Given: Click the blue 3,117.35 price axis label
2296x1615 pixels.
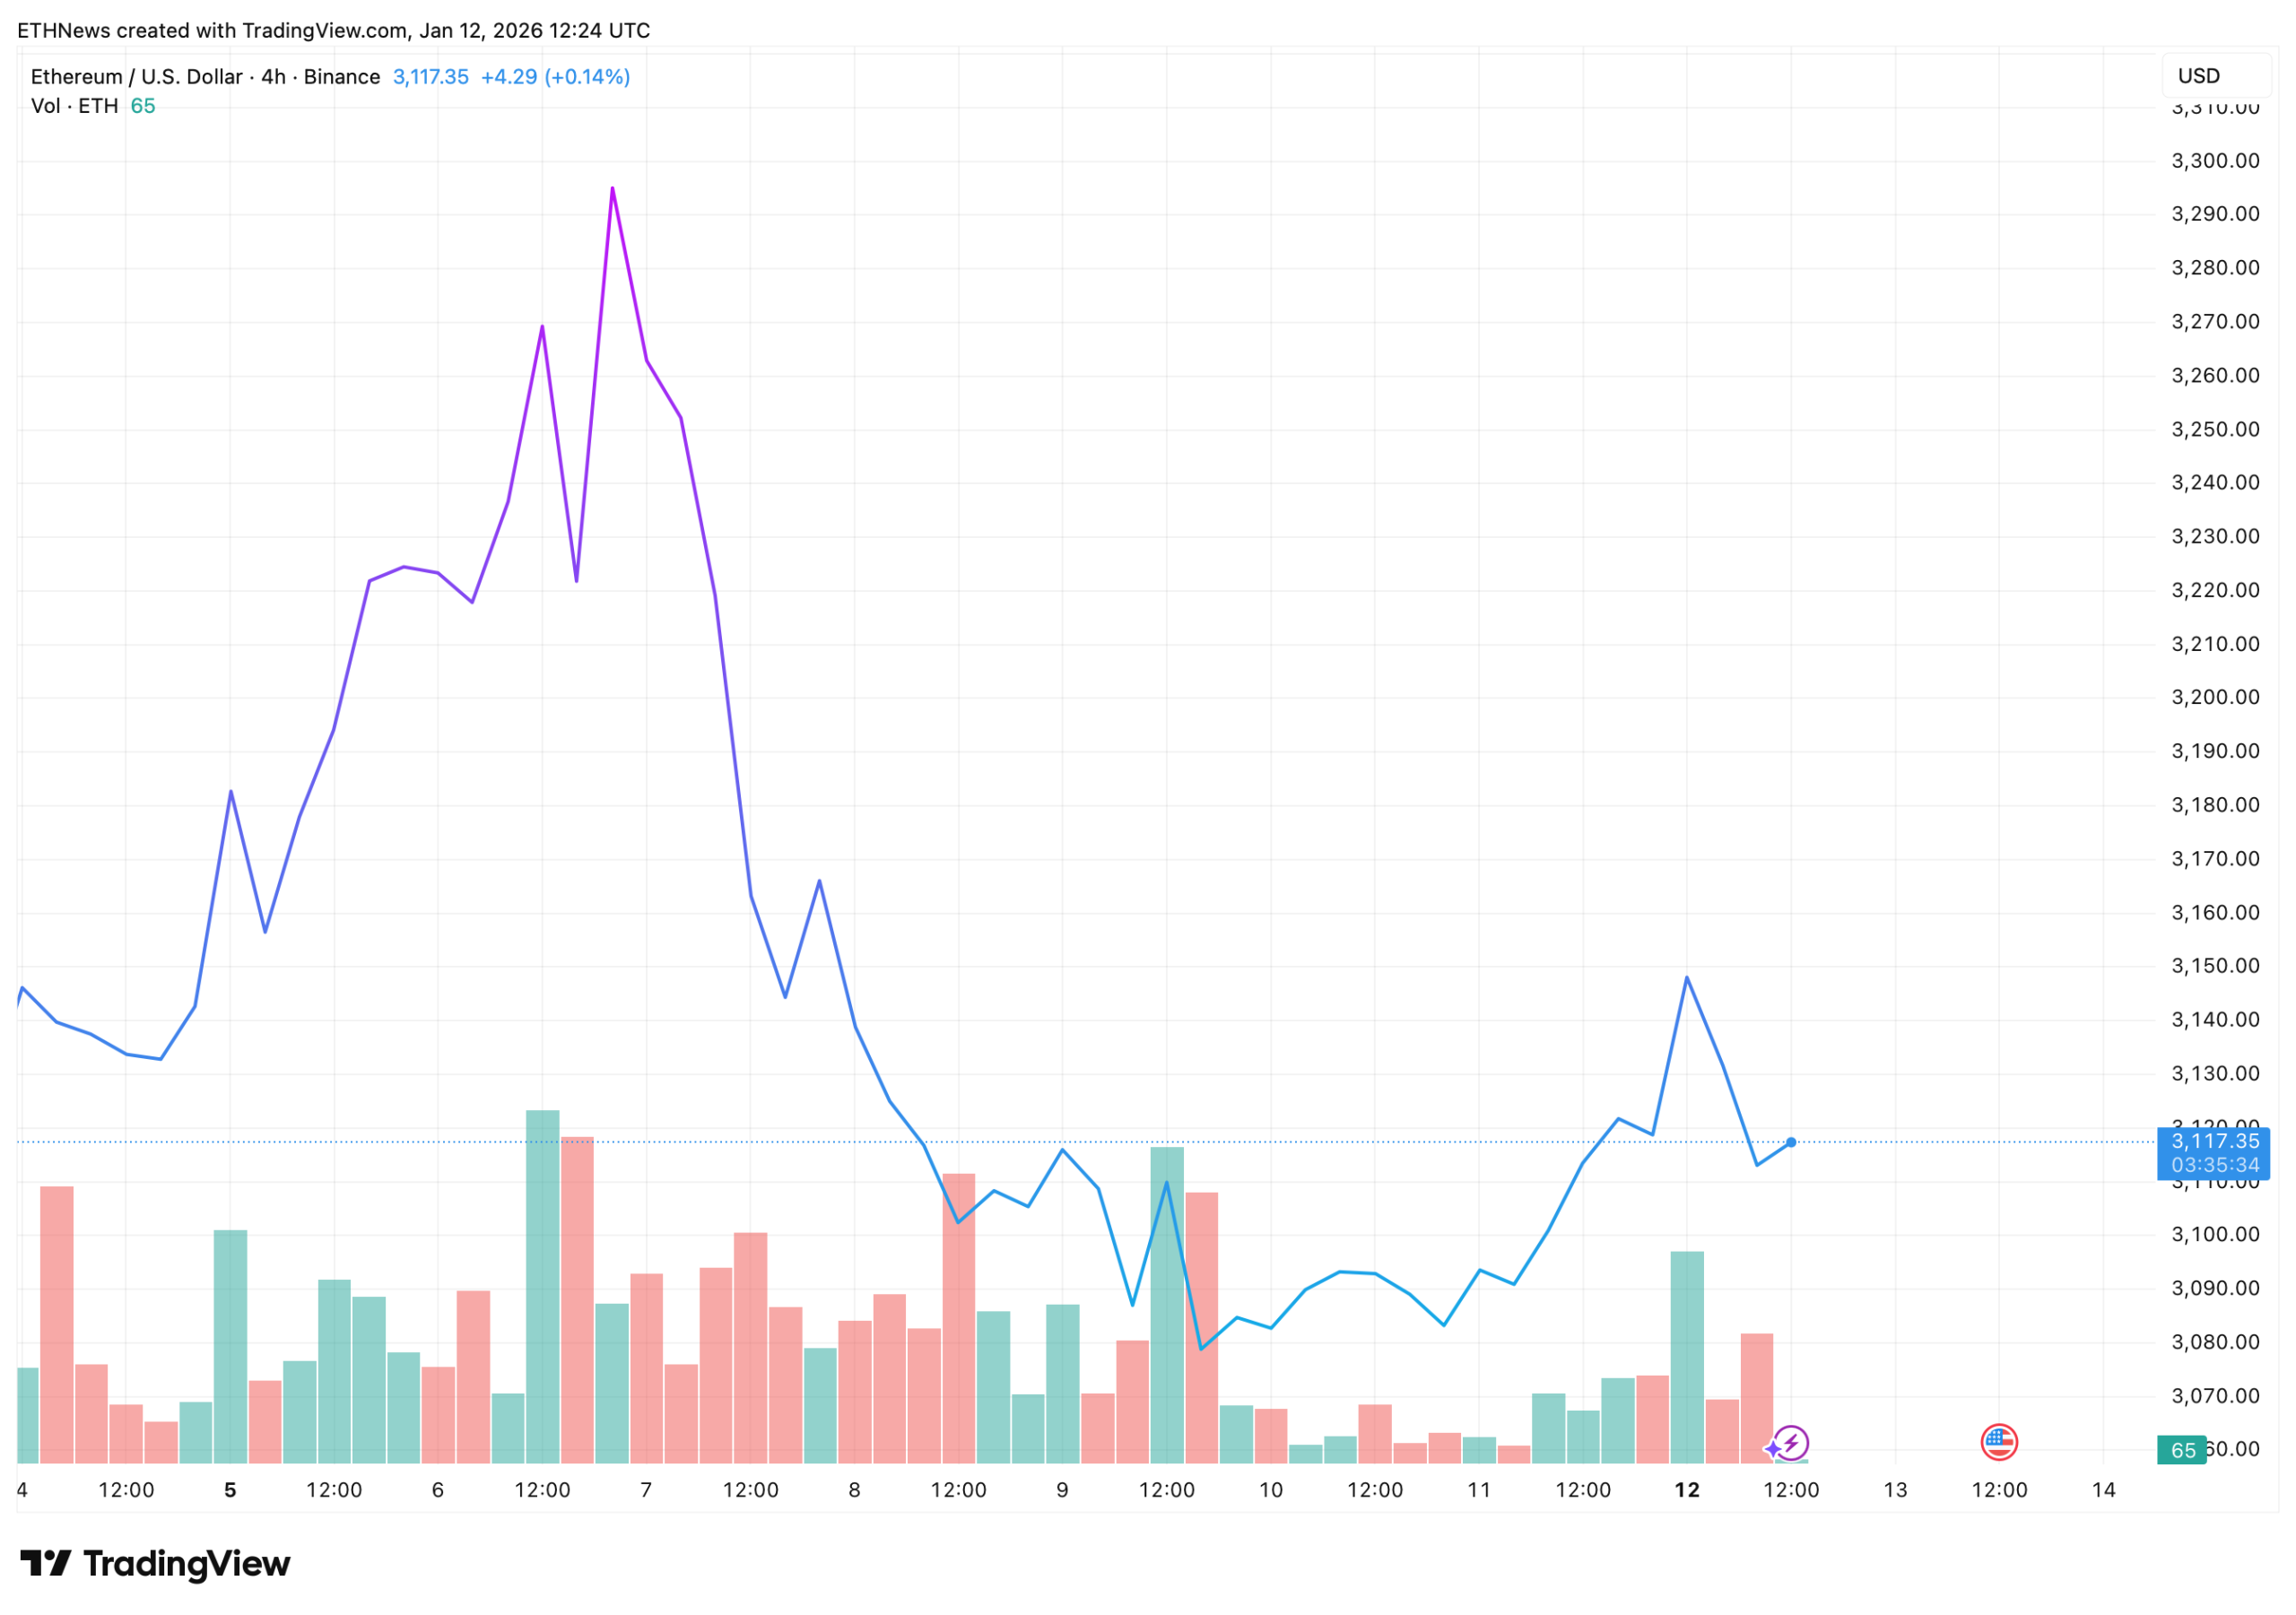Looking at the screenshot, I should coord(2214,1141).
